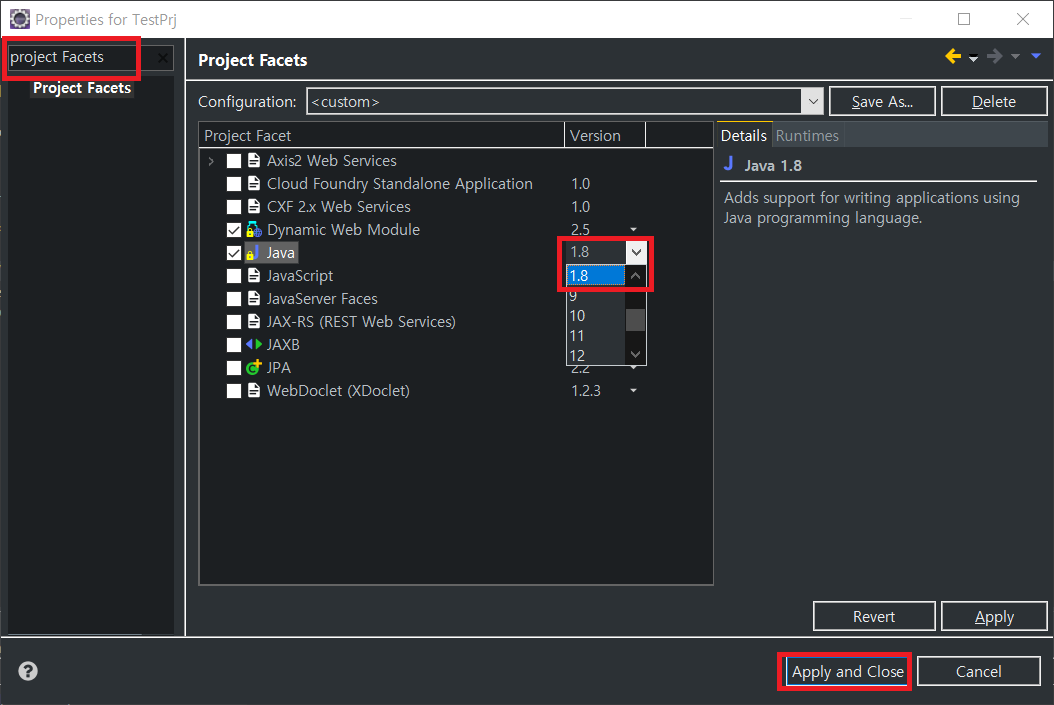Viewport: 1054px width, 705px height.
Task: Click the JavaServer Faces facet icon
Action: (x=253, y=298)
